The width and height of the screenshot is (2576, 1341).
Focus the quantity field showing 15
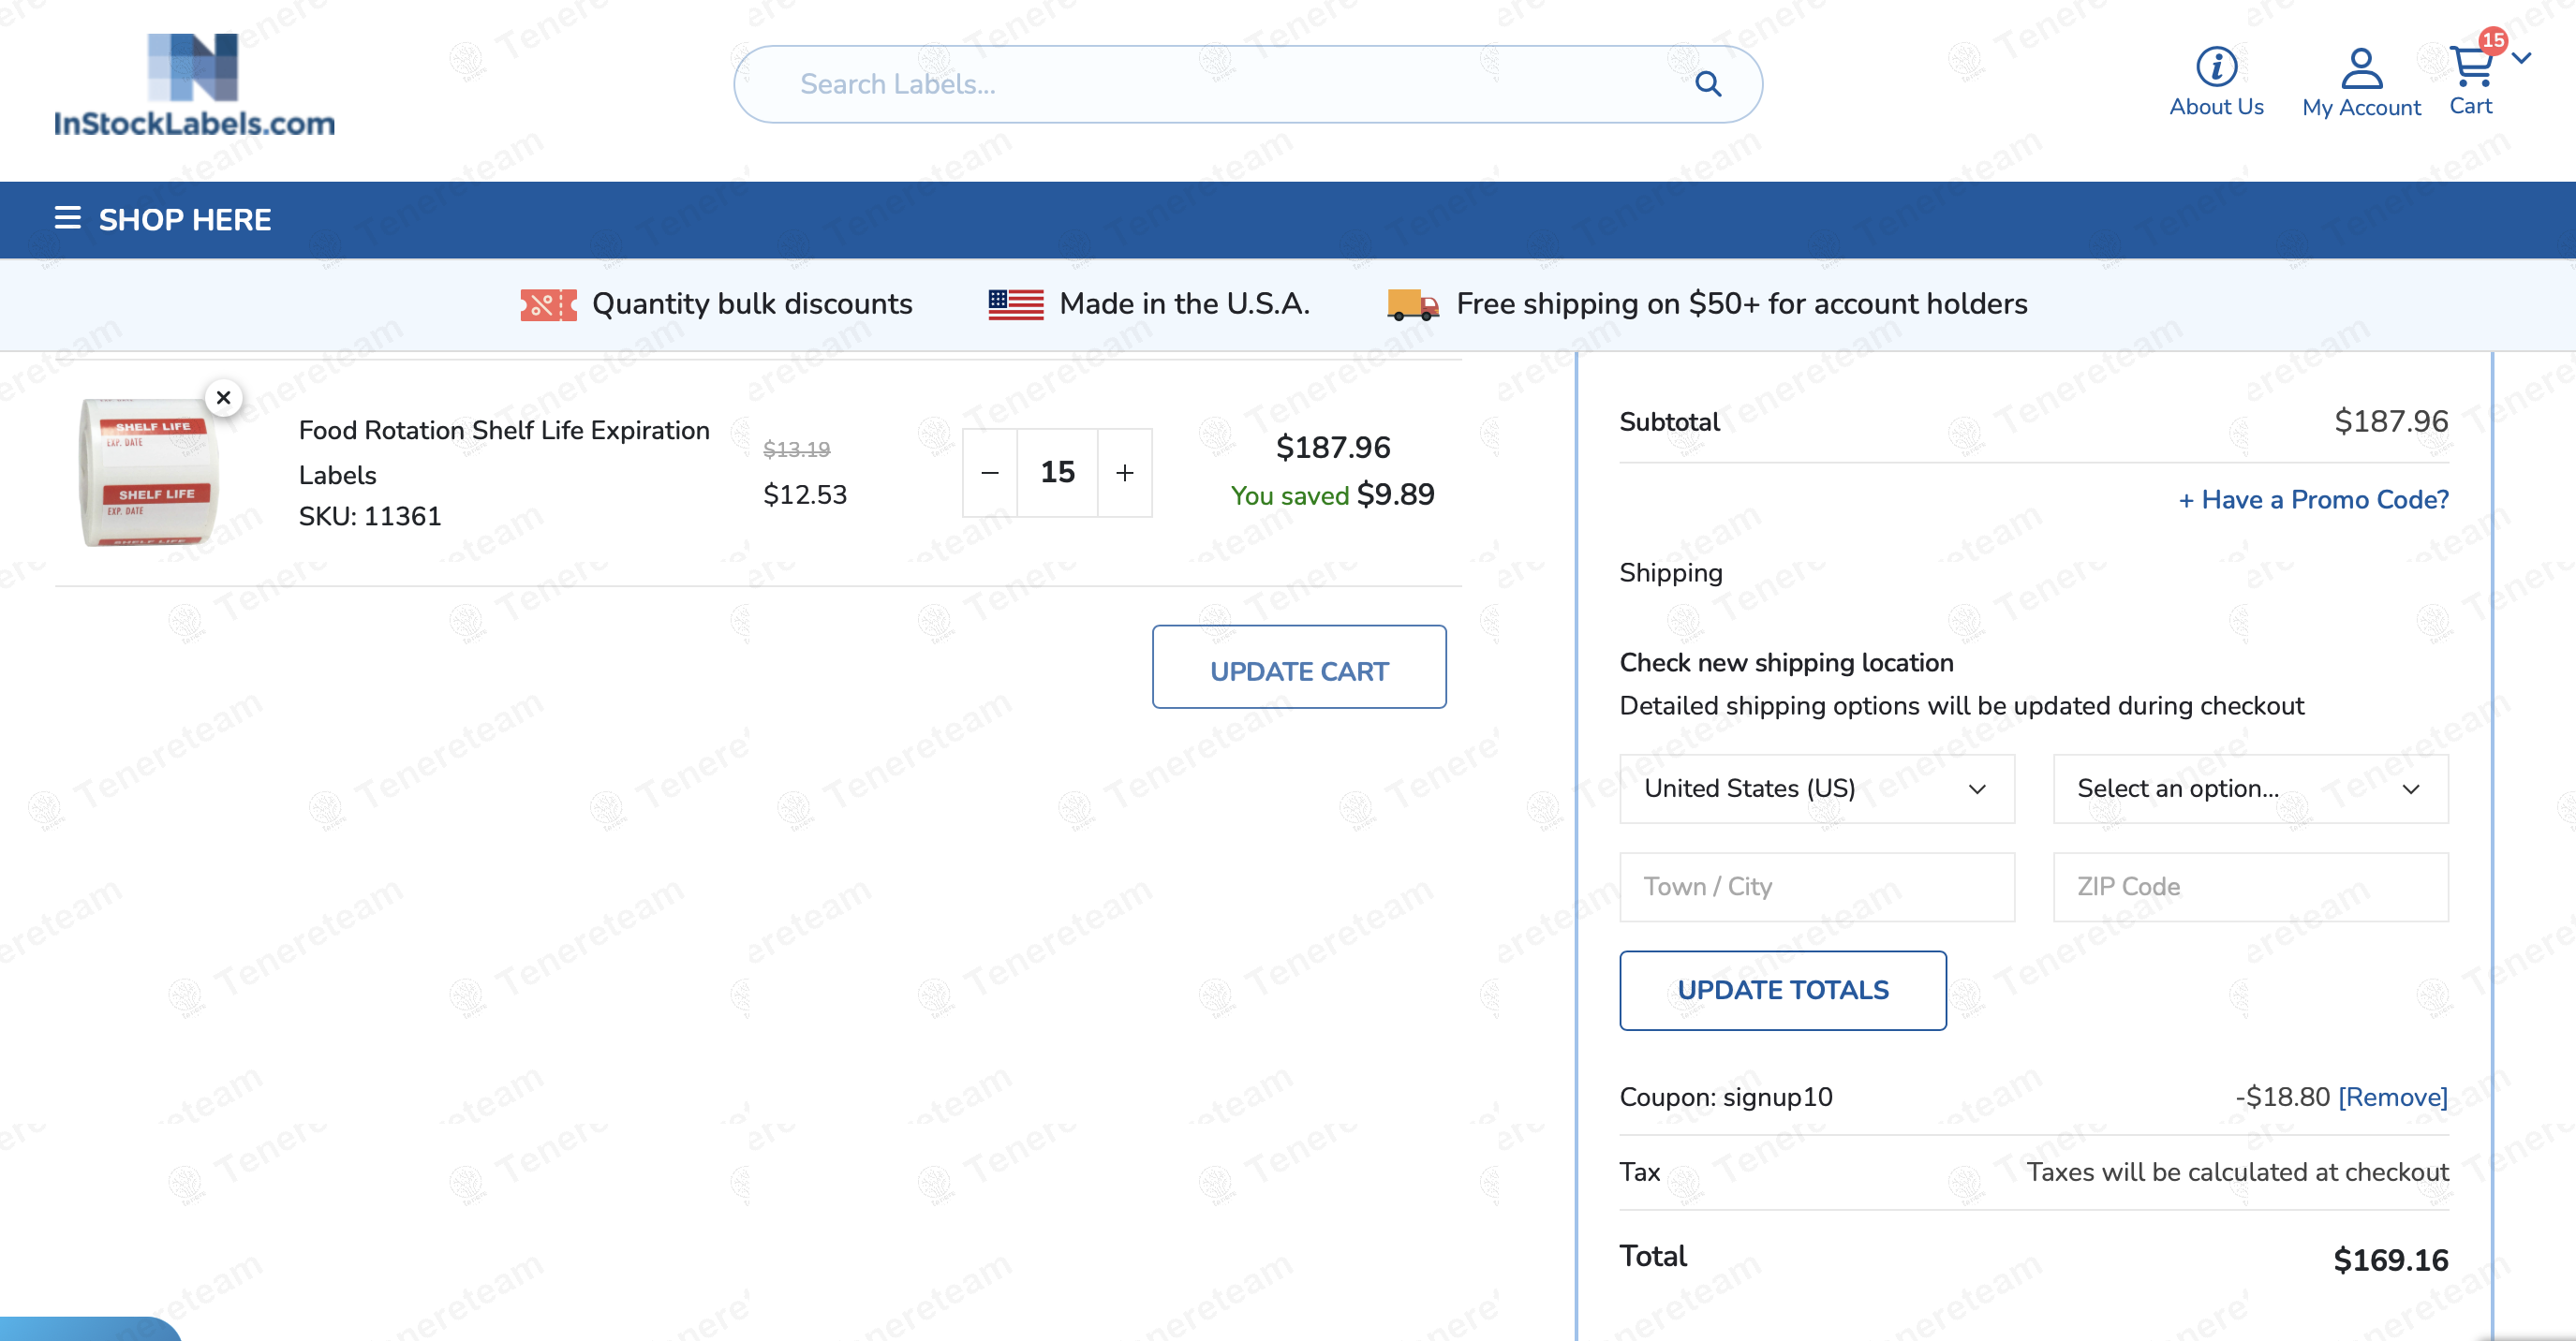click(x=1057, y=473)
